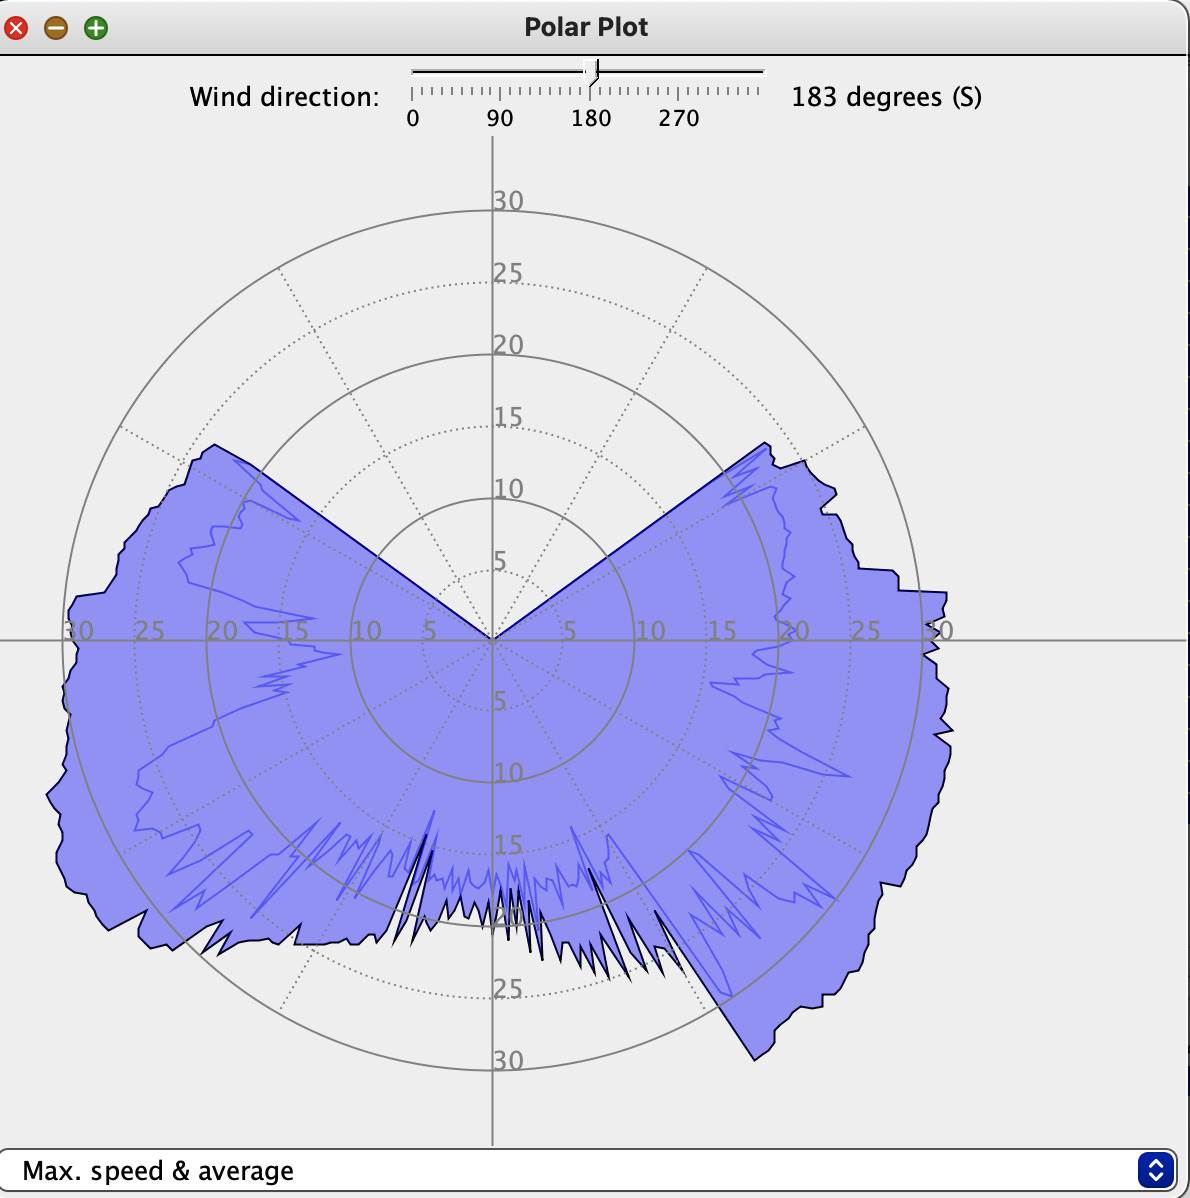The height and width of the screenshot is (1198, 1190).
Task: Click the wind direction slider thumb
Action: pyautogui.click(x=591, y=72)
